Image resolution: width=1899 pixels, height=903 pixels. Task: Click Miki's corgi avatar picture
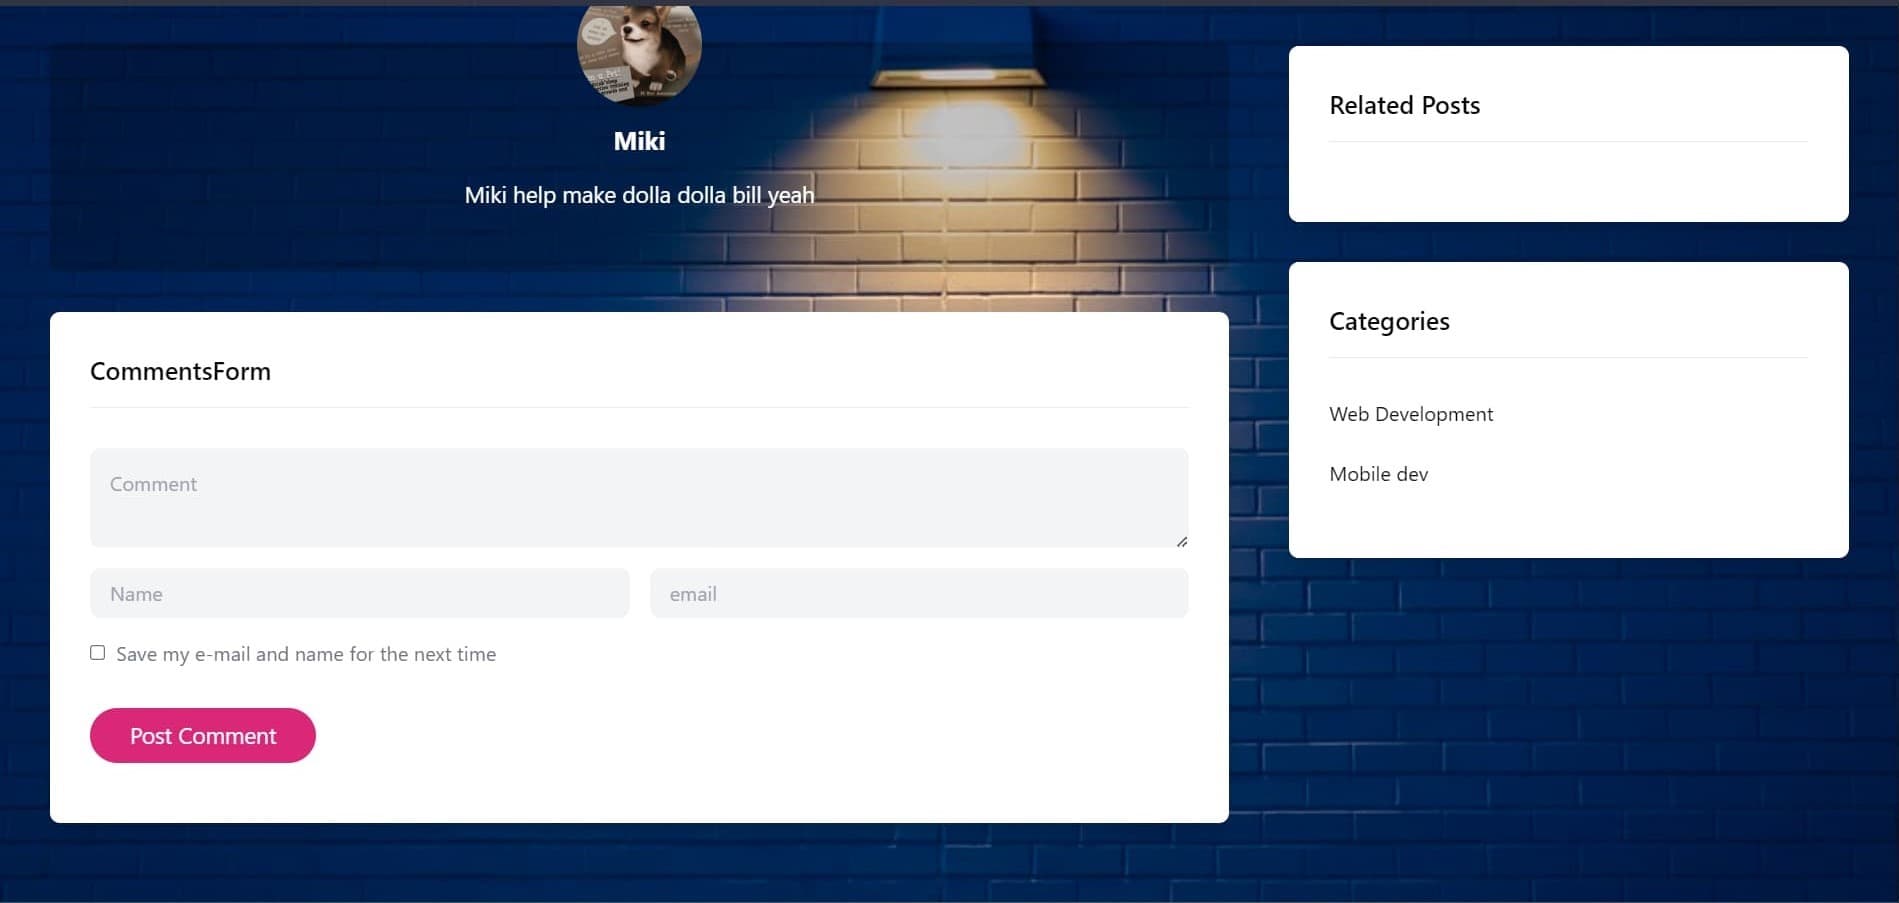coord(639,52)
